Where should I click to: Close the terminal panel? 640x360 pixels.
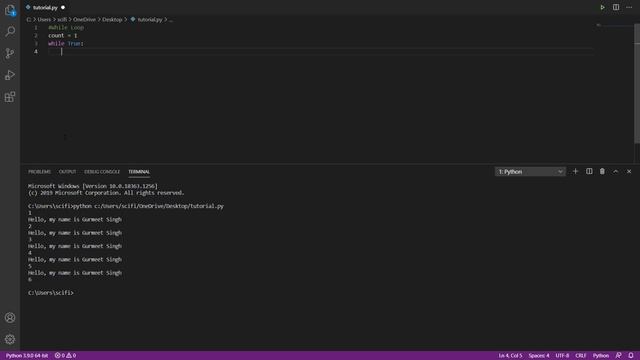pos(629,171)
